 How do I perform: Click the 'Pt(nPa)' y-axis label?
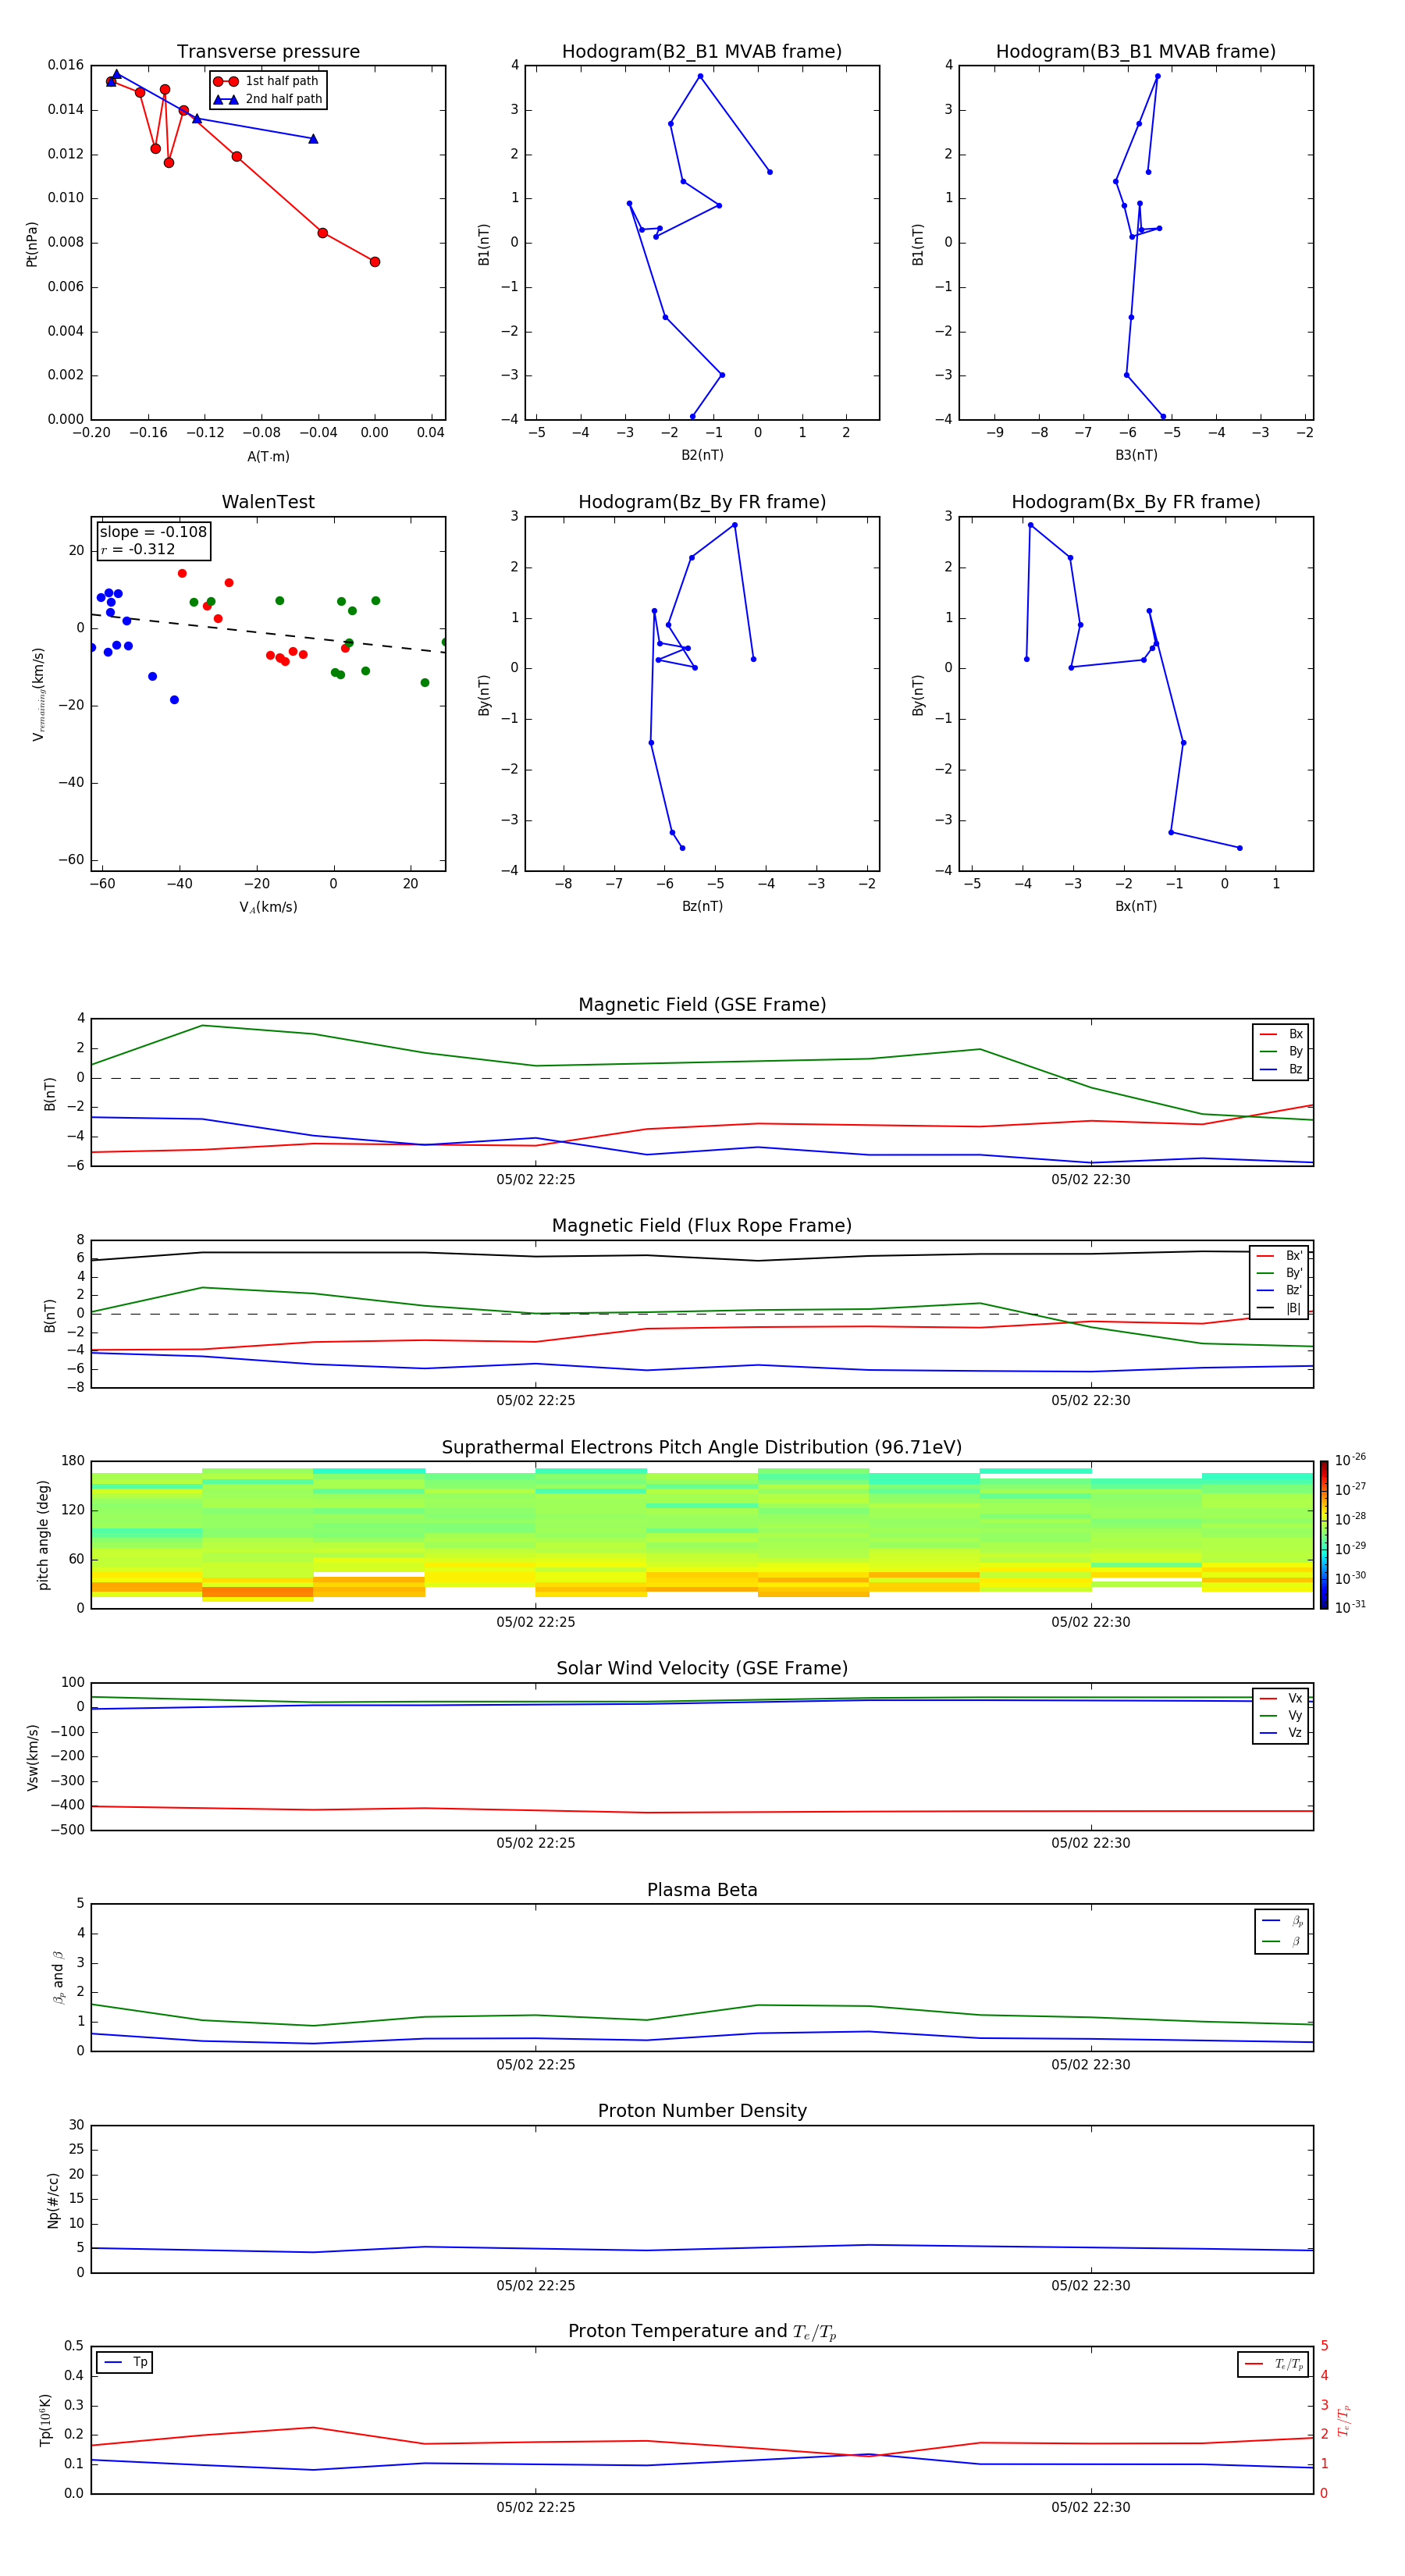pos(32,244)
